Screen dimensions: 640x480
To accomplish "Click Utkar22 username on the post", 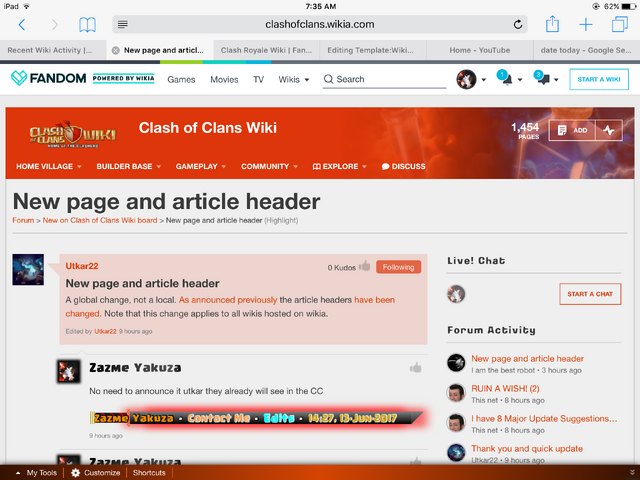I will coord(82,266).
